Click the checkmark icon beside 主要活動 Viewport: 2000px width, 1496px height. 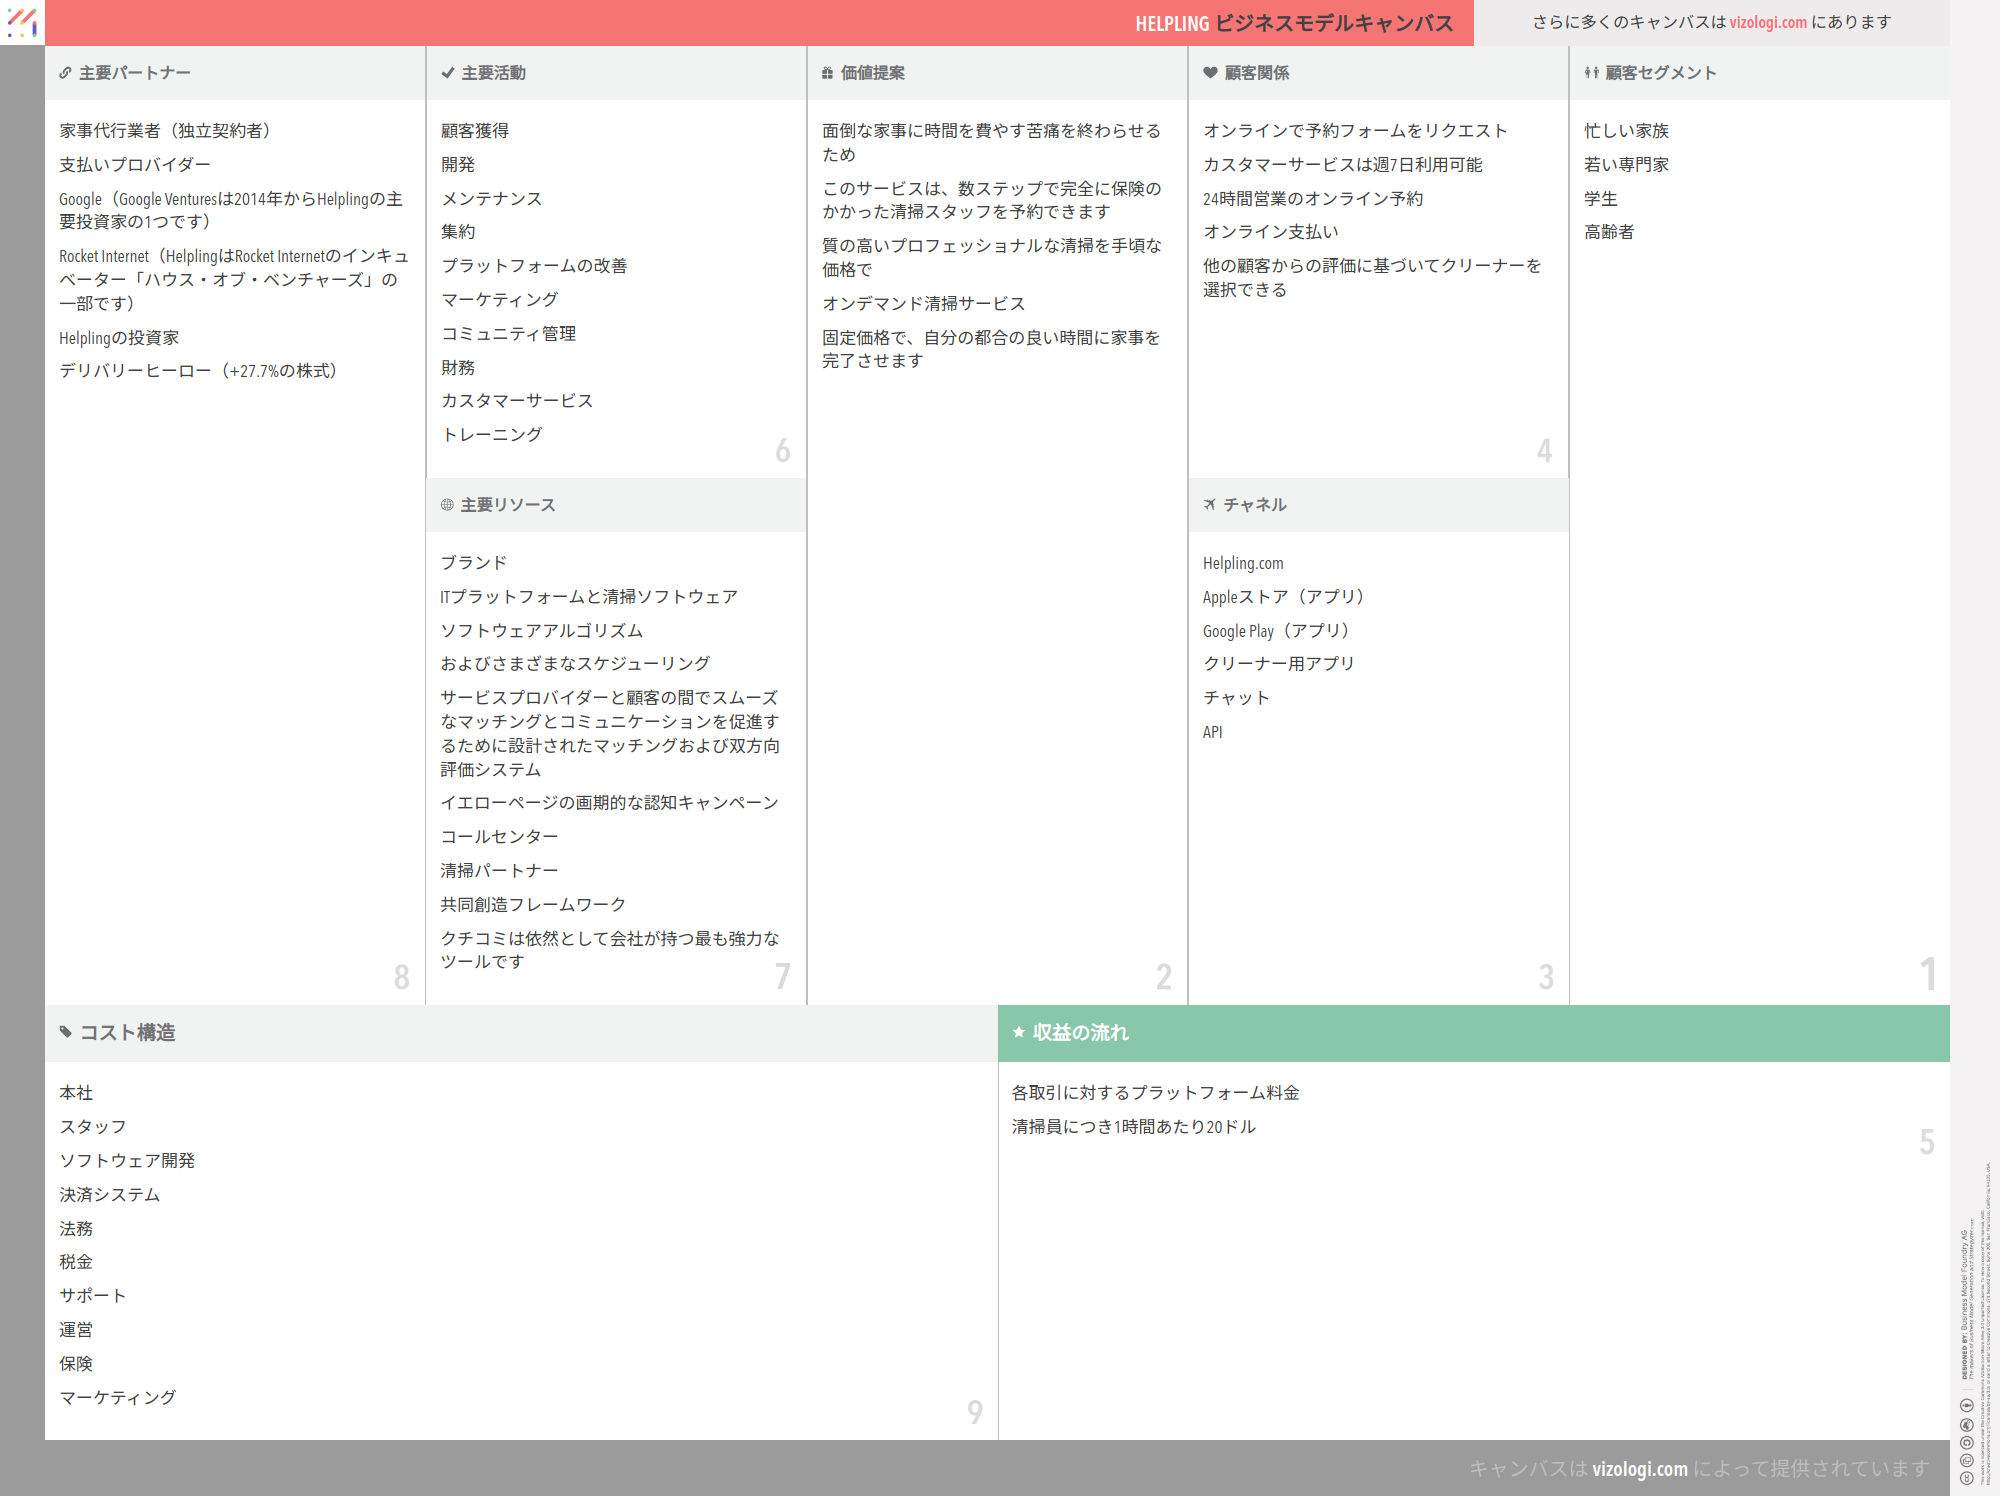448,73
